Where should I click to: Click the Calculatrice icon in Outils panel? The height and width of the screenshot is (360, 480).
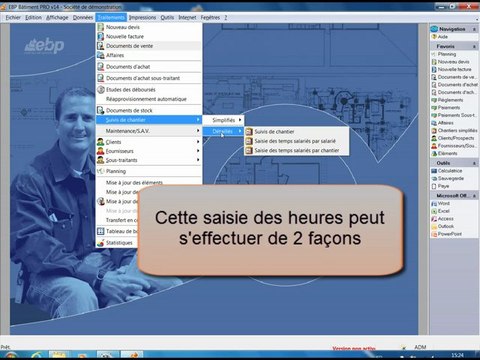[x=434, y=171]
